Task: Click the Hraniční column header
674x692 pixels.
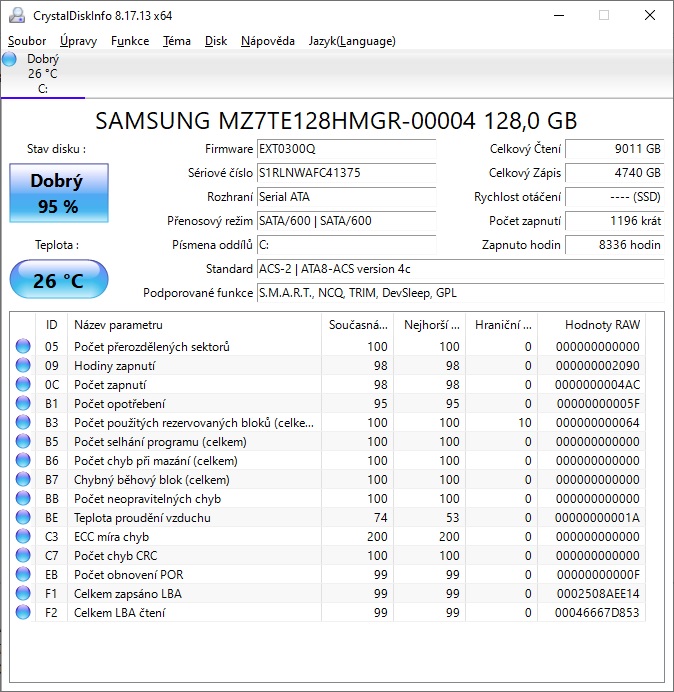Action: [501, 325]
